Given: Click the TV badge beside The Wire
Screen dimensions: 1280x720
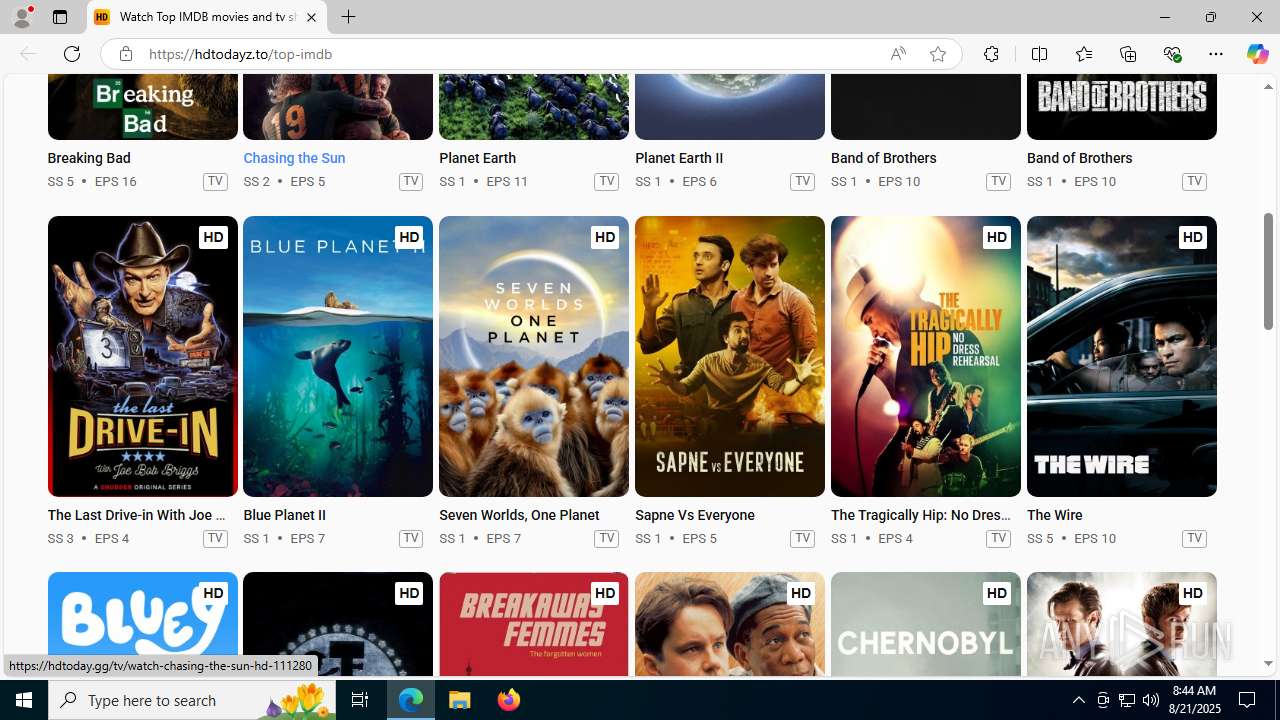Looking at the screenshot, I should [1194, 538].
